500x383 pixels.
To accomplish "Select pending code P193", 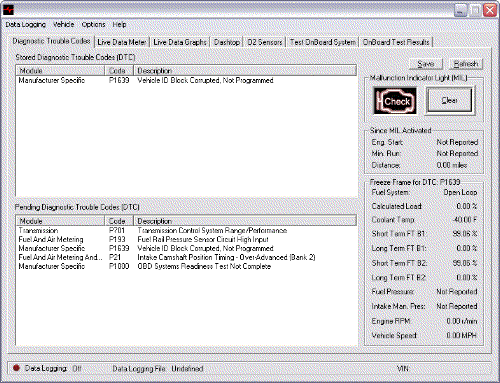I will point(117,239).
